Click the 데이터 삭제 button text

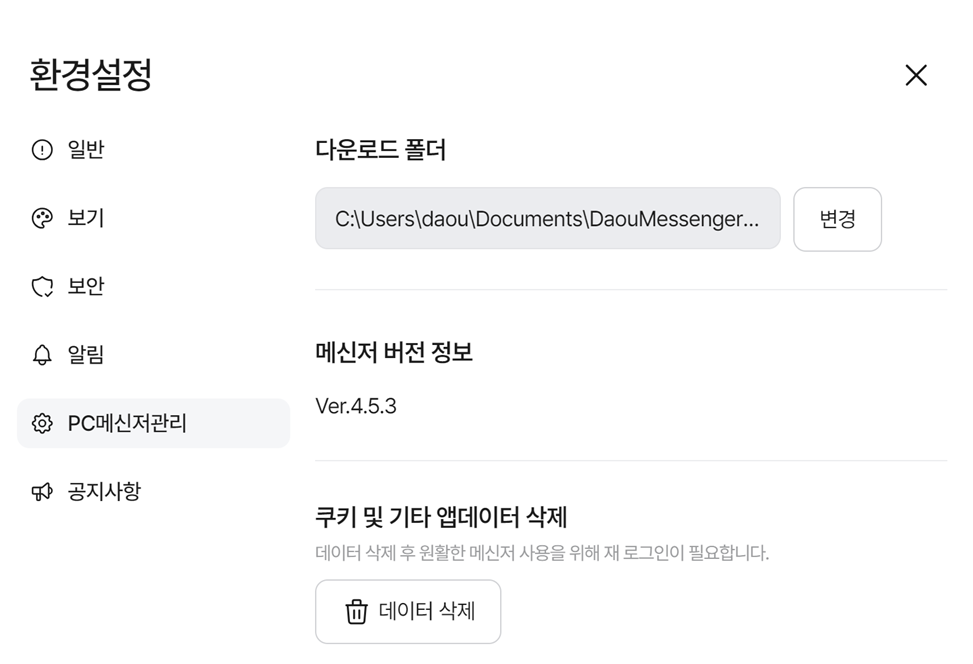click(x=427, y=611)
